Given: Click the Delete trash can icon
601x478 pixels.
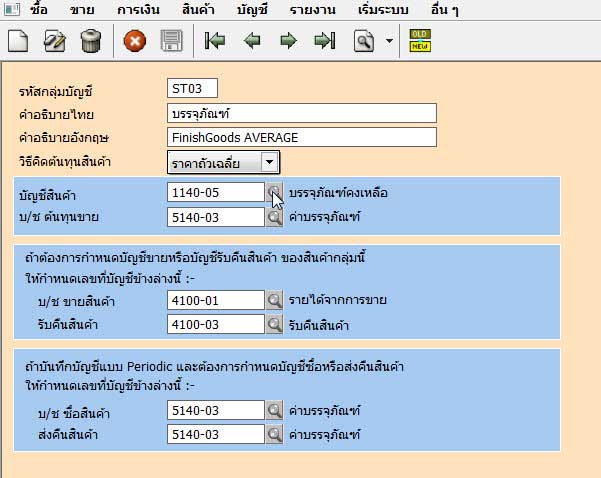Looking at the screenshot, I should [91, 41].
